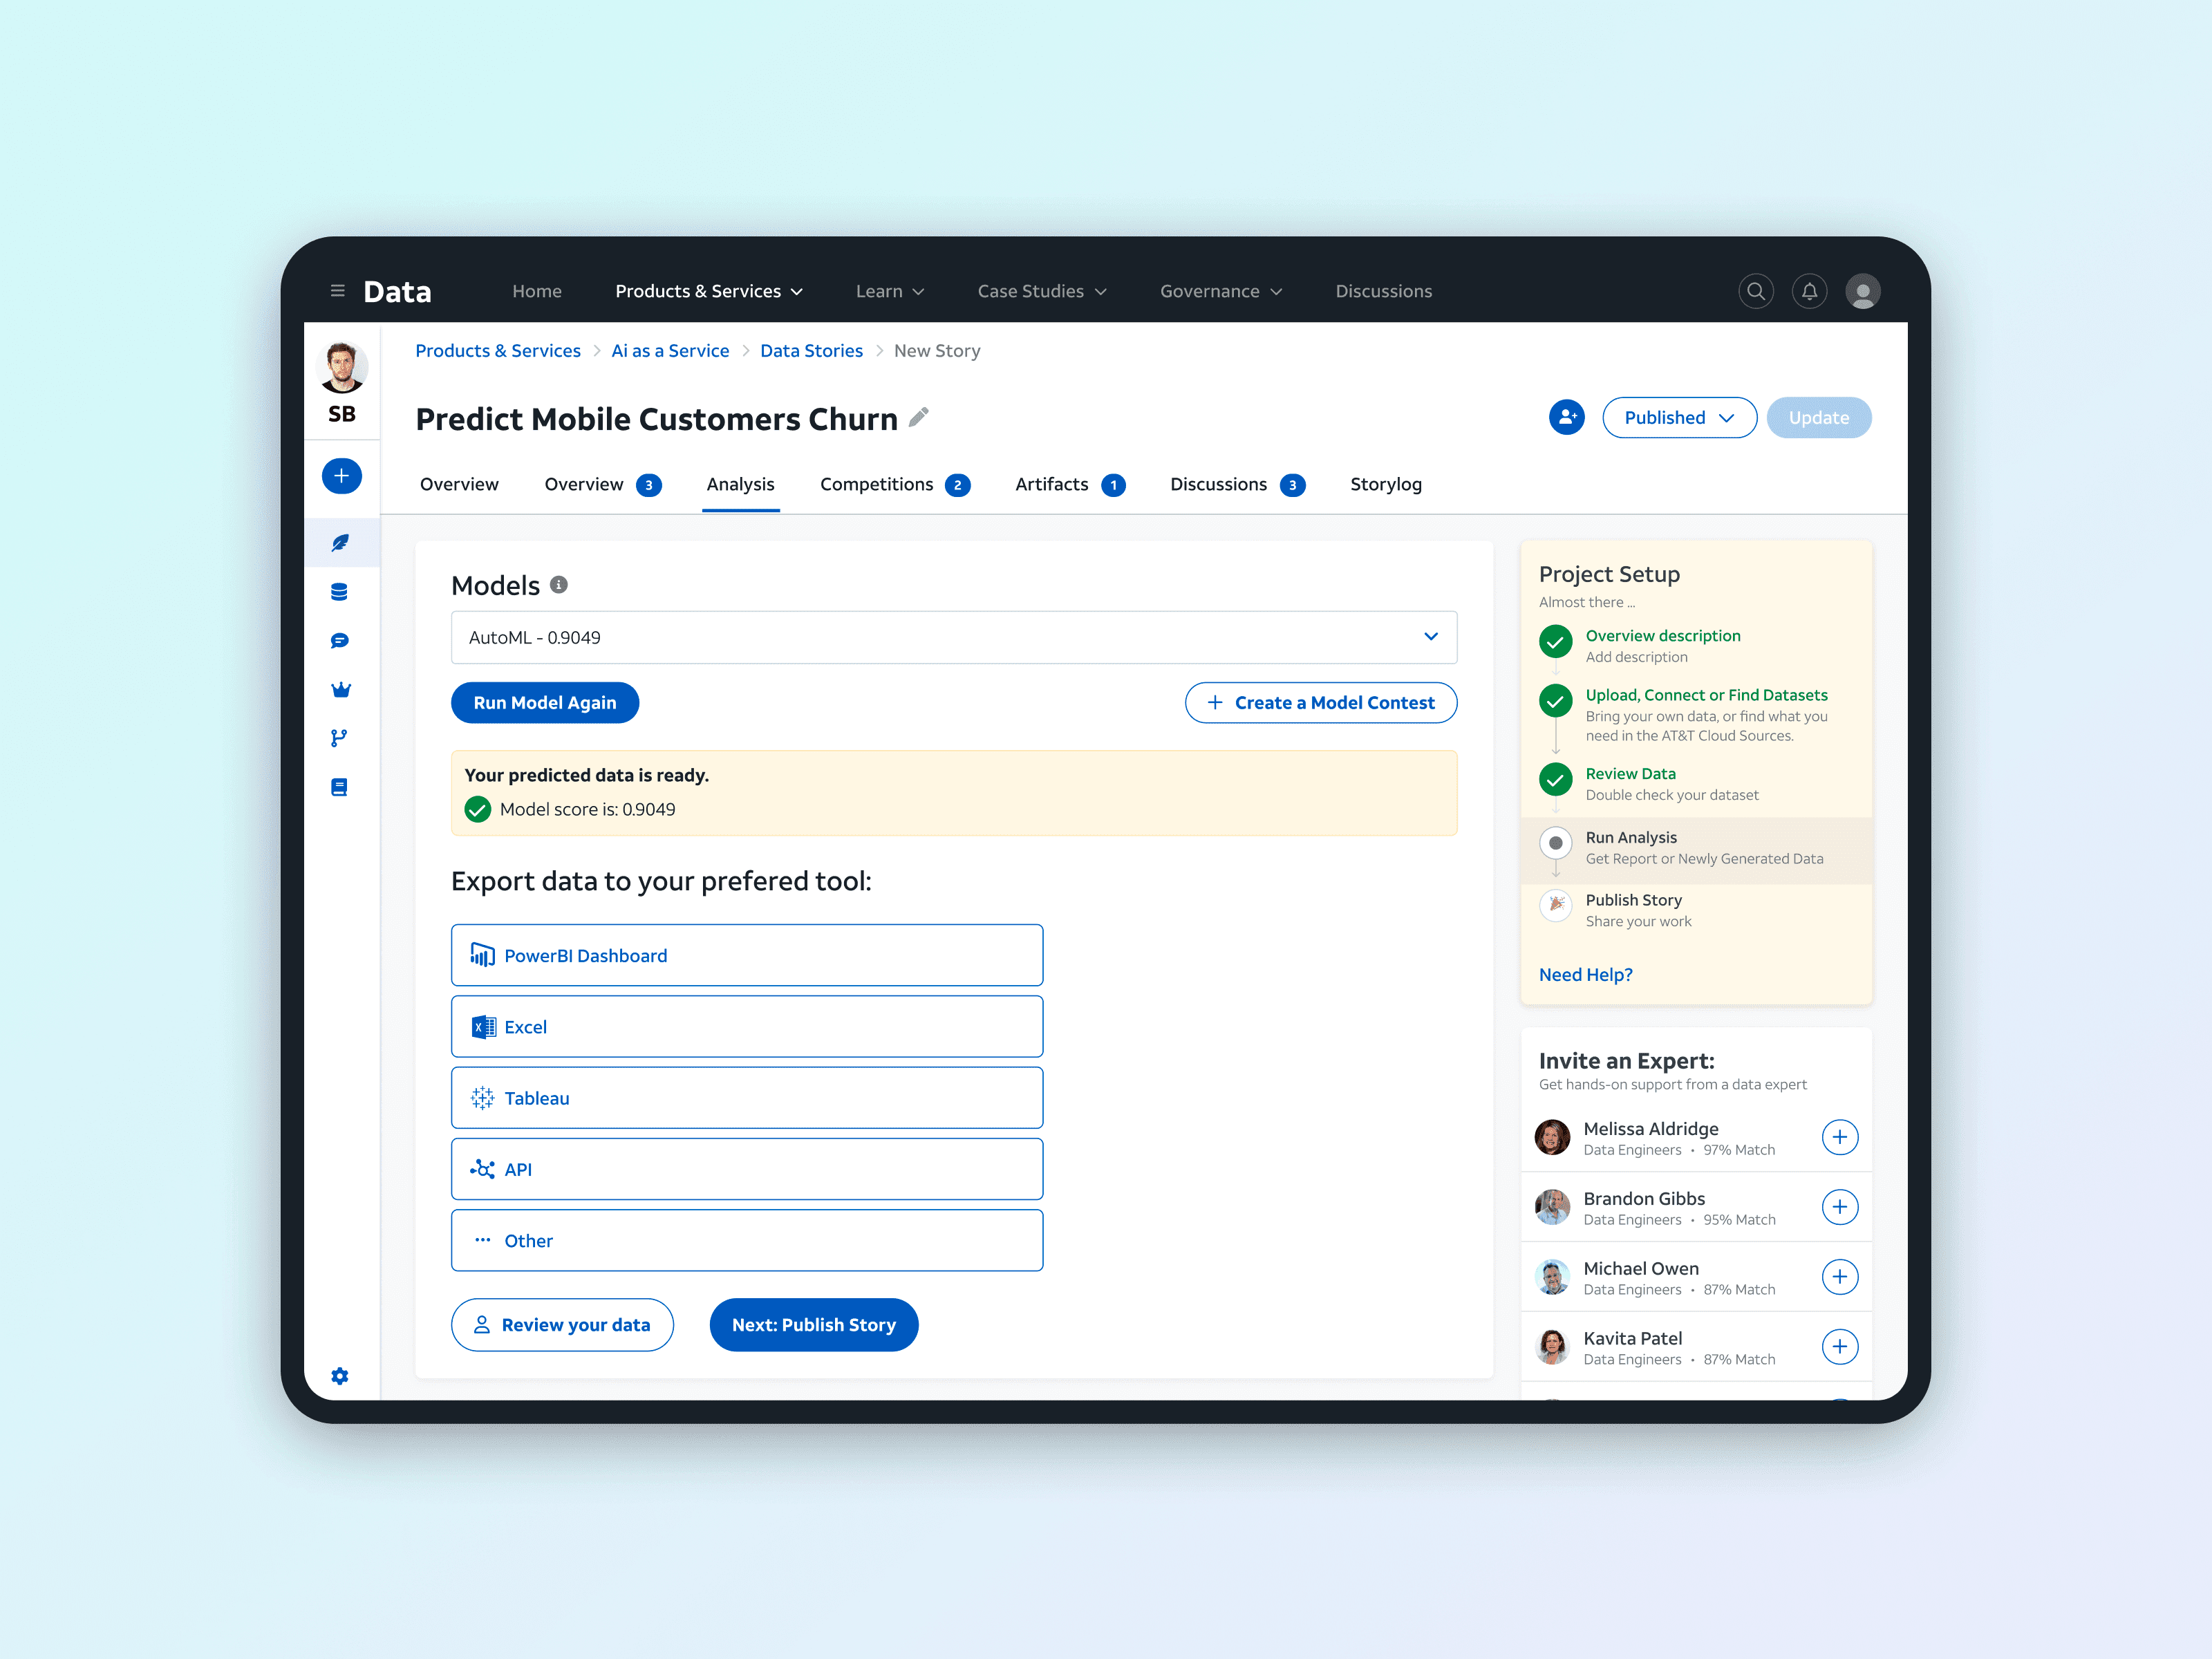Switch to Overview tab with badge 3

[602, 484]
